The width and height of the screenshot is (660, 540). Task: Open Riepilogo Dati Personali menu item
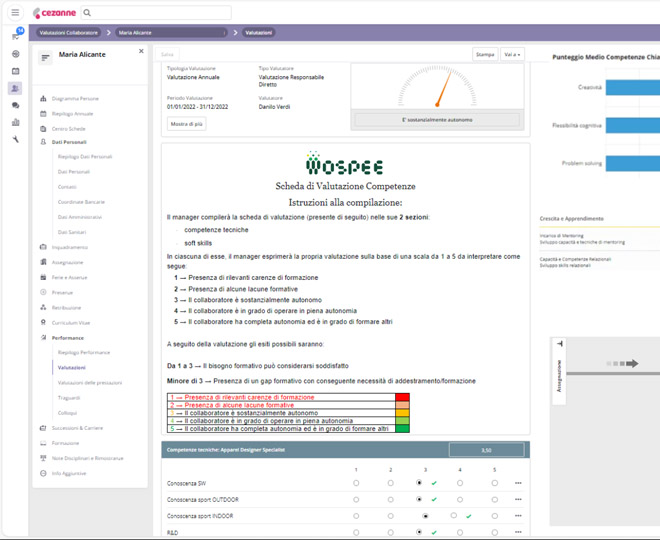point(85,157)
